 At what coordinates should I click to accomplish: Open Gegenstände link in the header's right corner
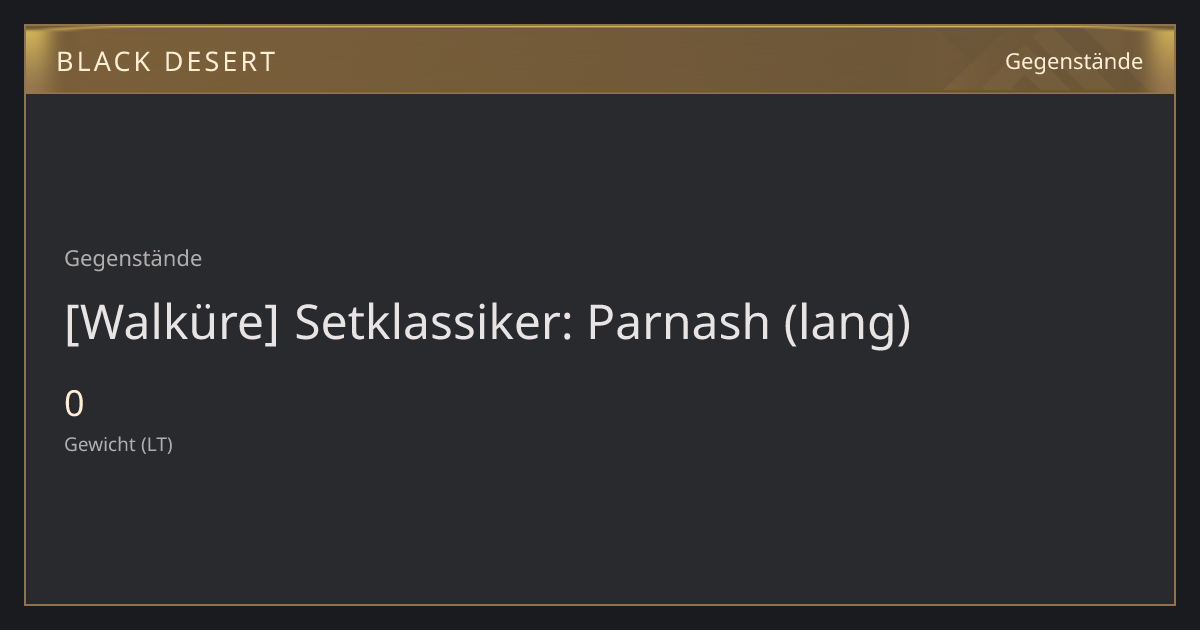coord(1073,61)
